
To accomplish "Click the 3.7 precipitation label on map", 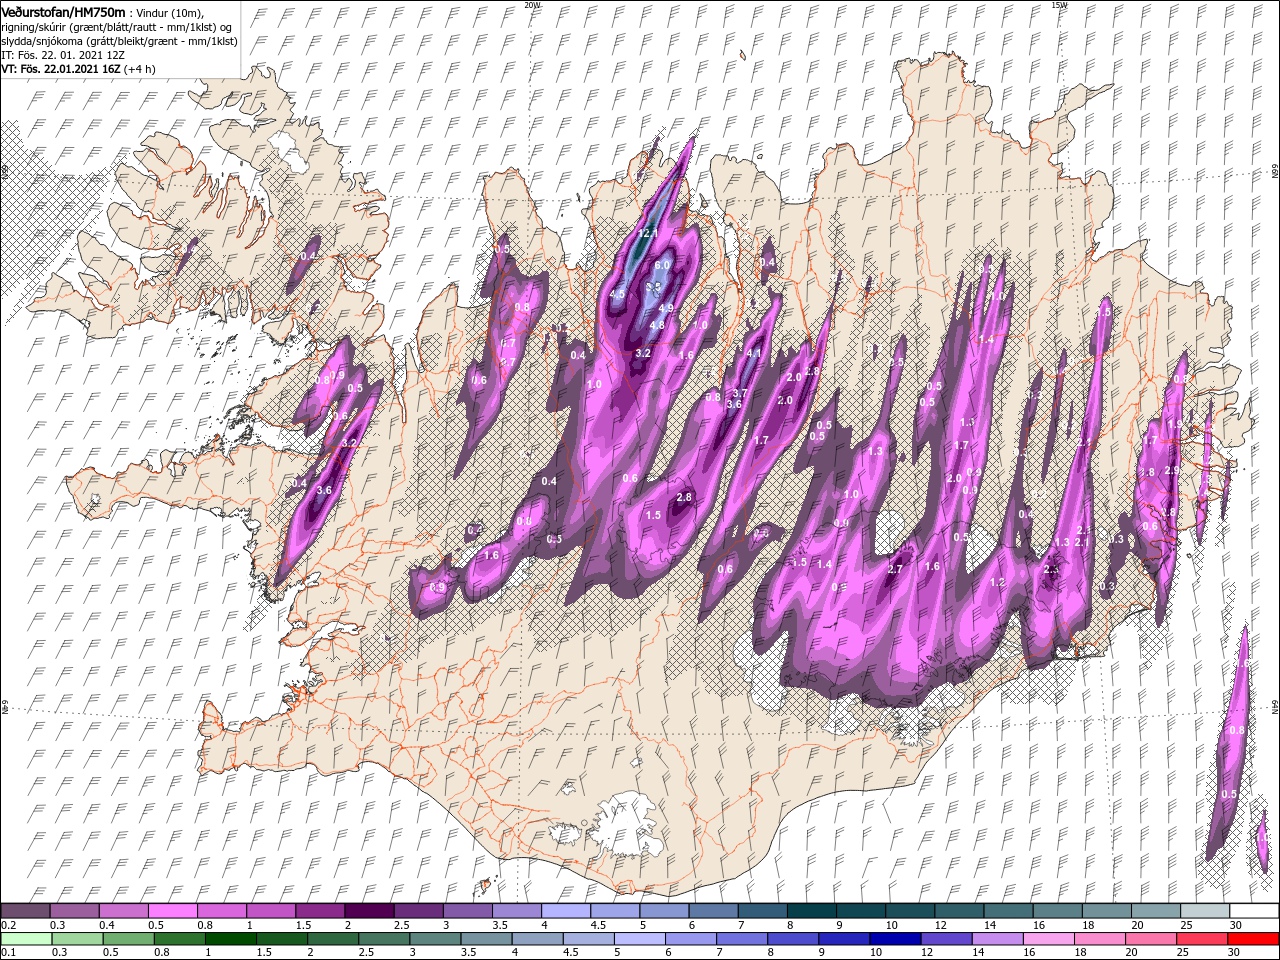I will point(741,393).
